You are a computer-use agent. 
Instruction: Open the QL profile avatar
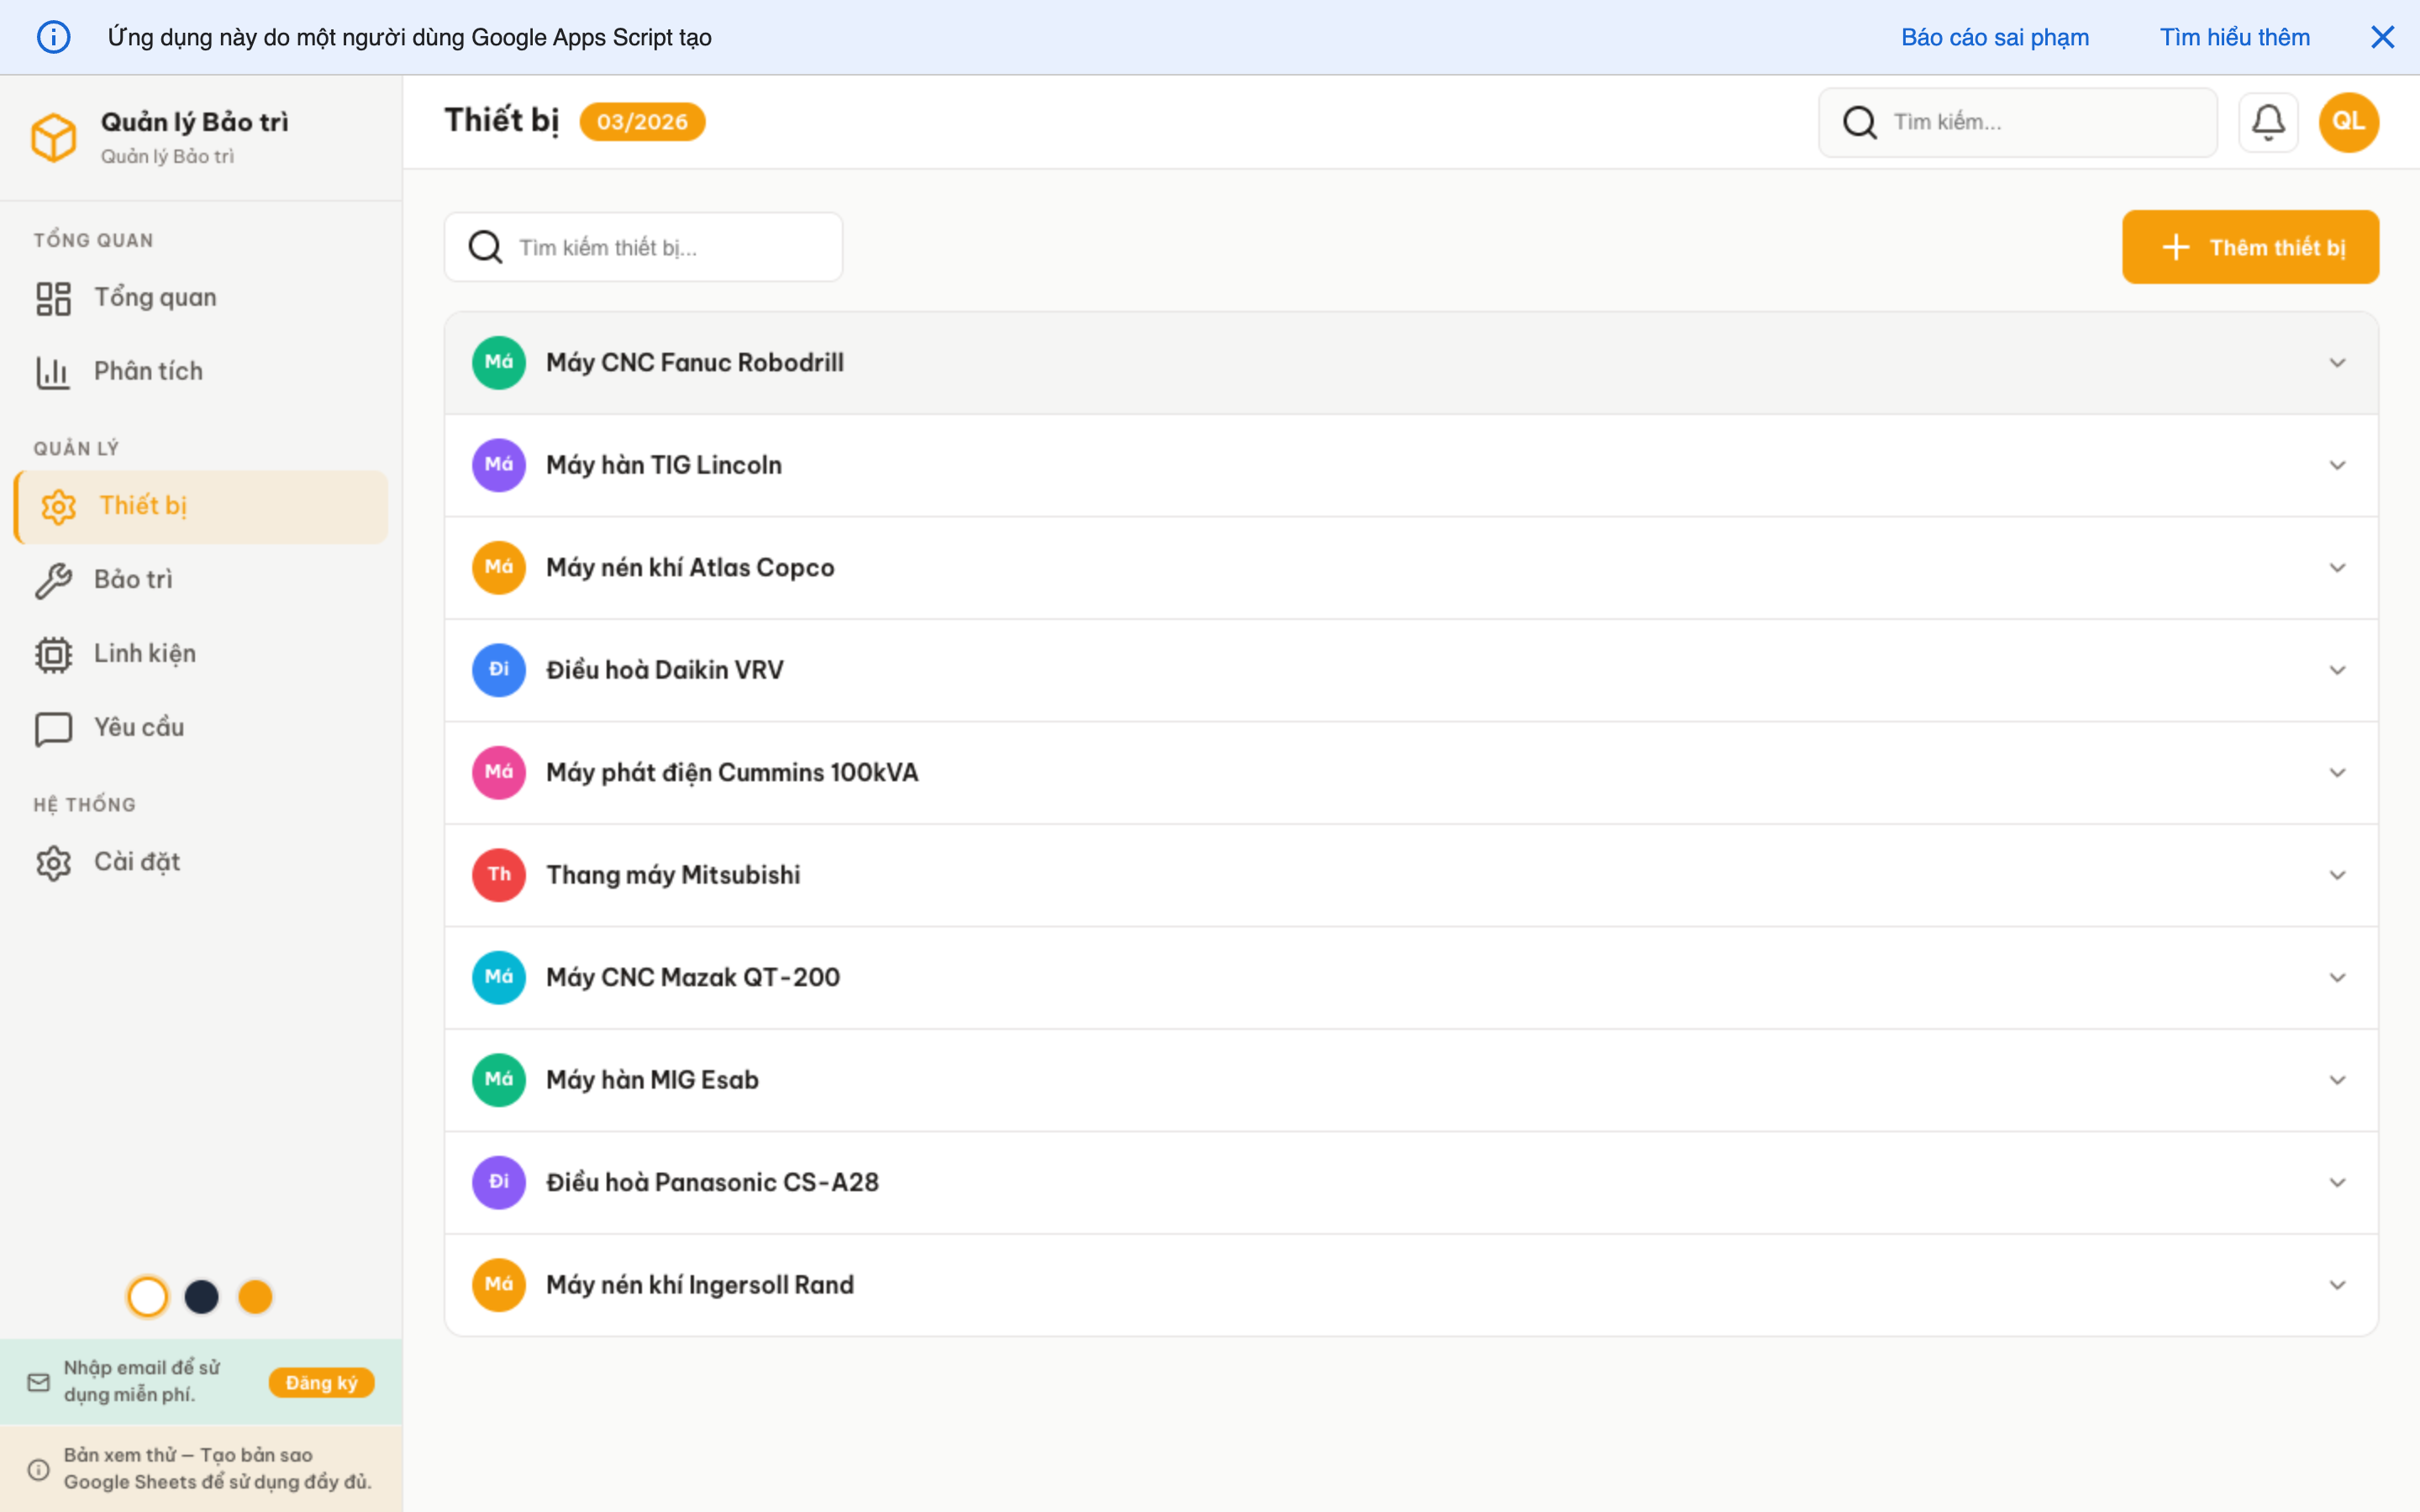2348,121
